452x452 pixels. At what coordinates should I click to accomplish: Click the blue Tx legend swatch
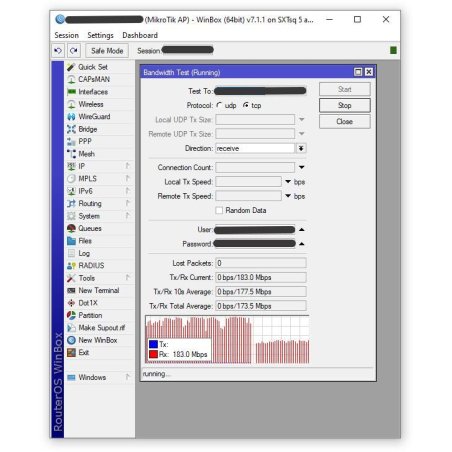153,344
